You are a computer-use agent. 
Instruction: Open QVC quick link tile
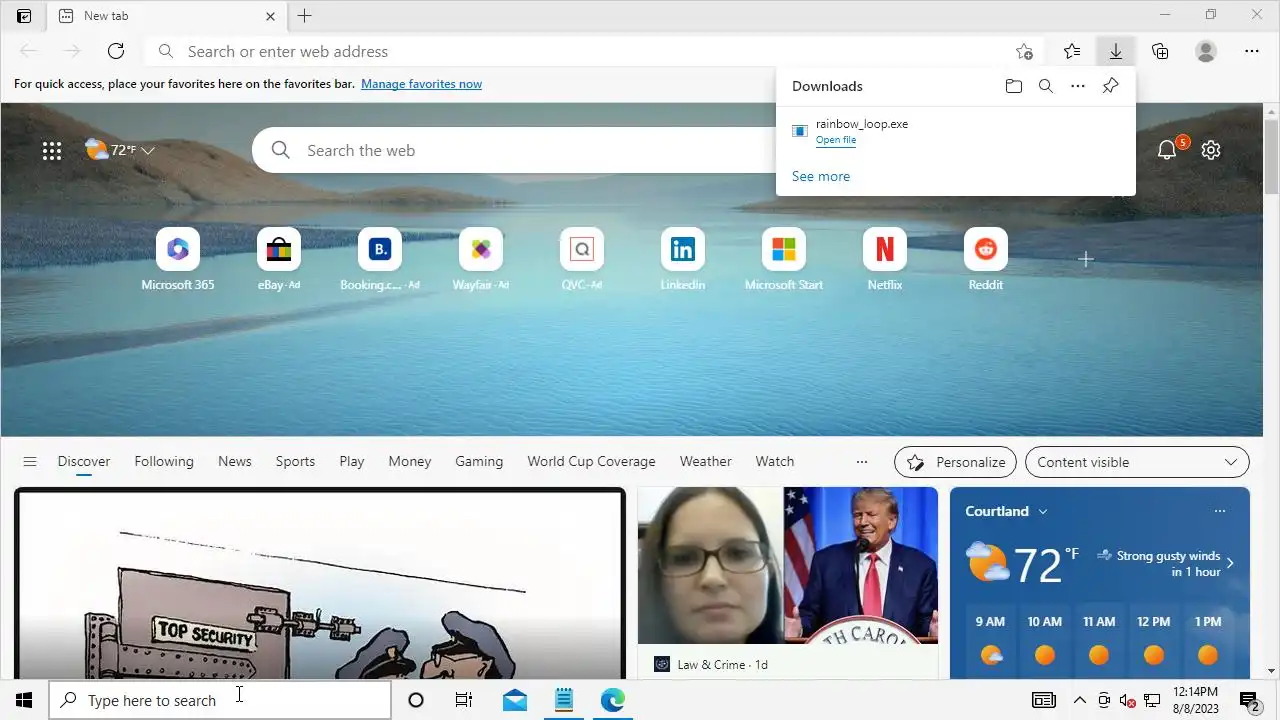click(x=582, y=260)
